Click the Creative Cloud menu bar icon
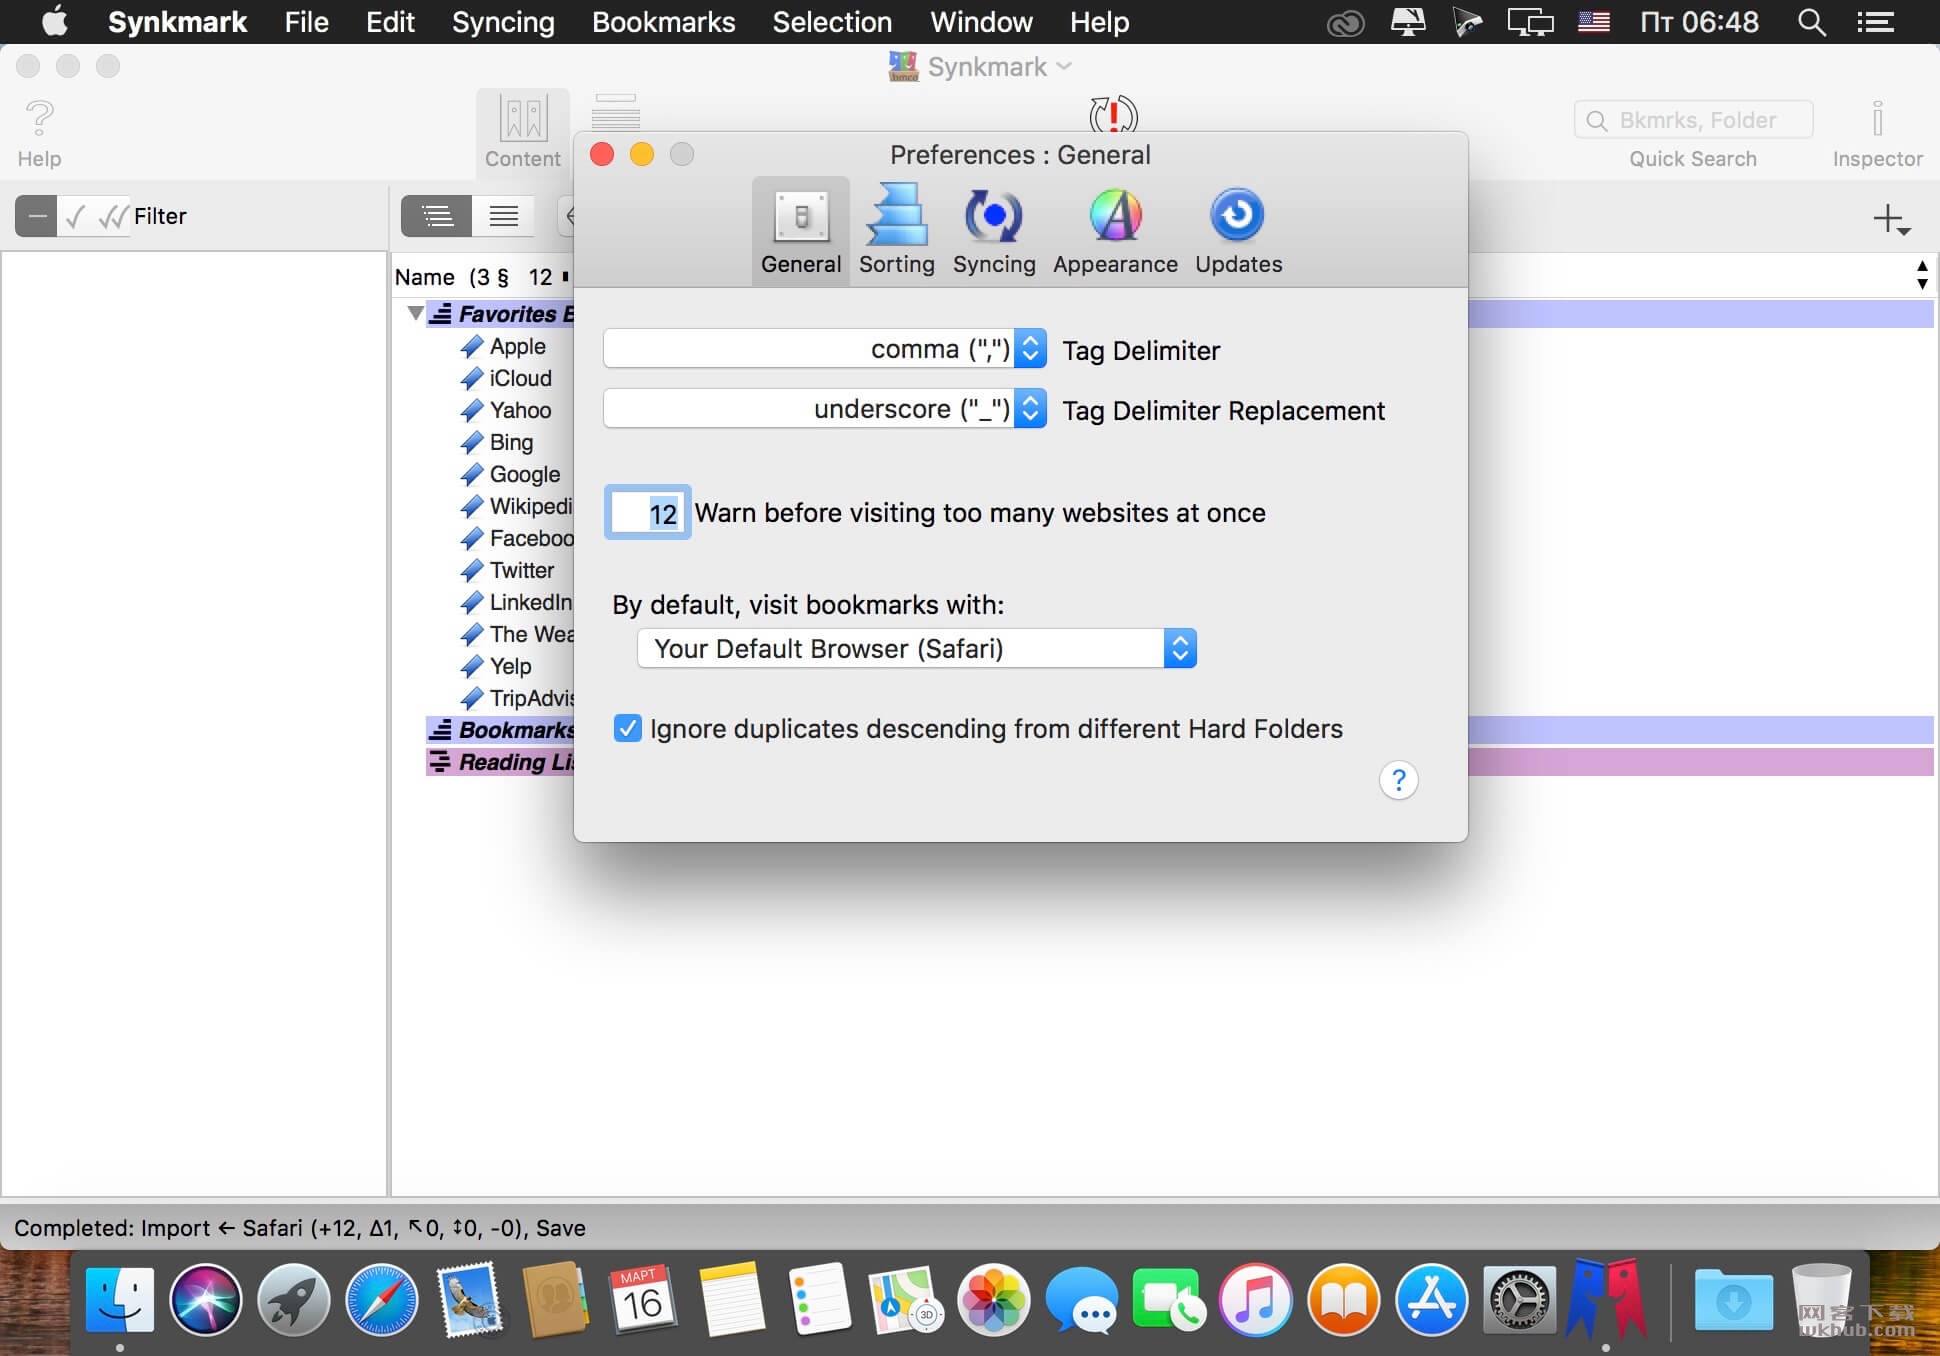Screen dimensions: 1940x1356 1345,22
